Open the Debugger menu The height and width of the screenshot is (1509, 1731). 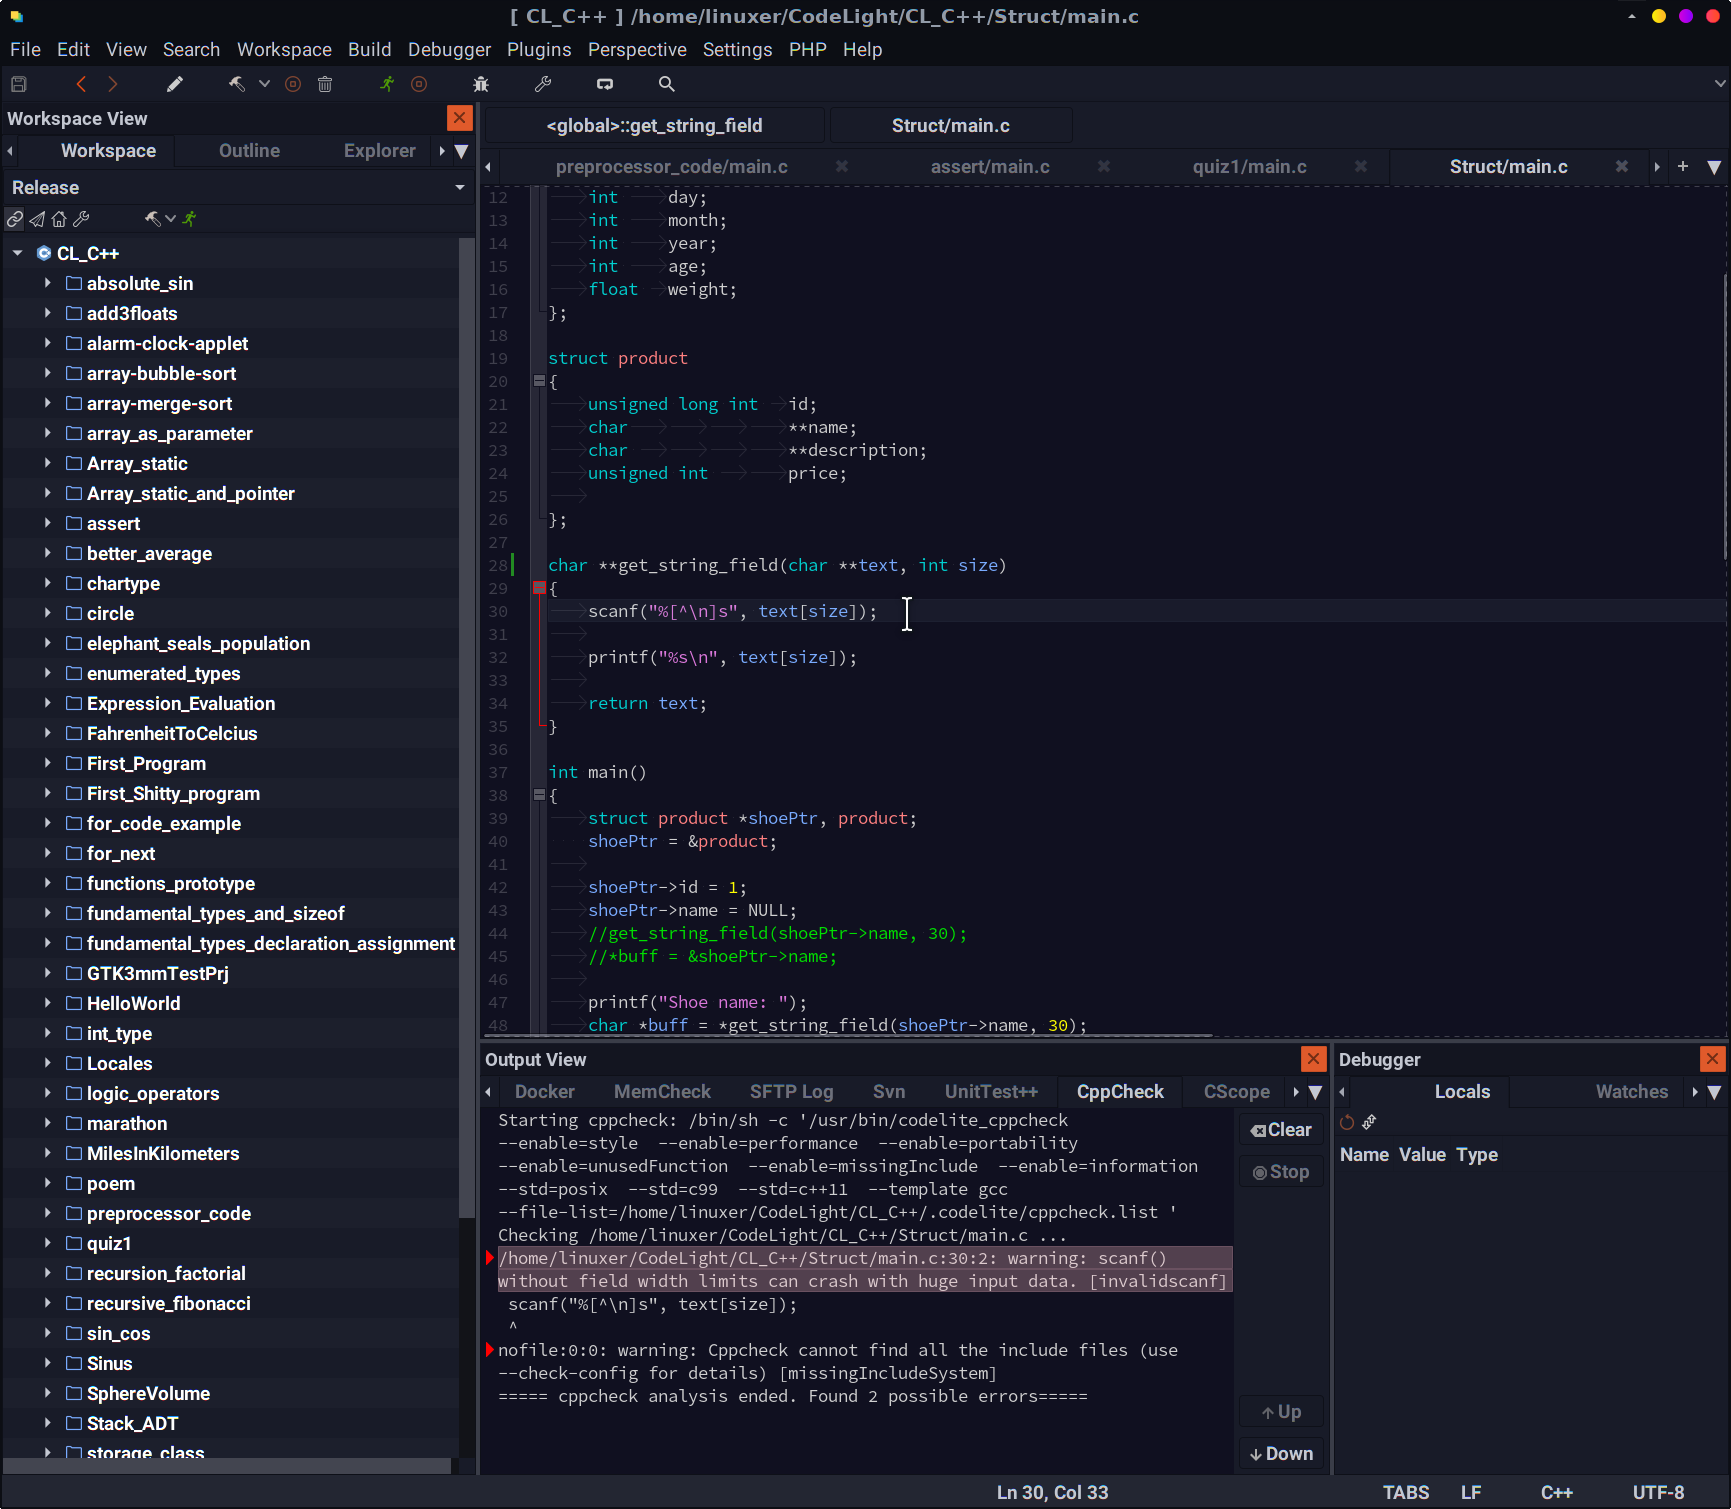[x=449, y=49]
